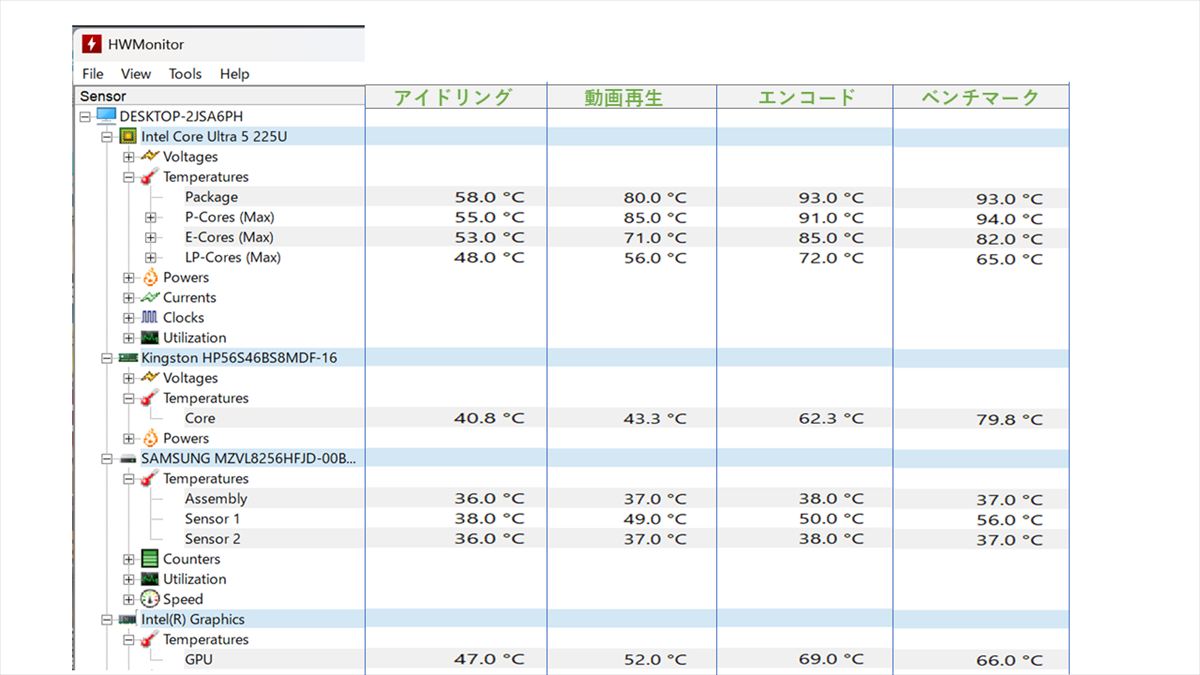Click the Intel Core Ultra 5 CPU chip icon
1200x675 pixels.
[128, 136]
